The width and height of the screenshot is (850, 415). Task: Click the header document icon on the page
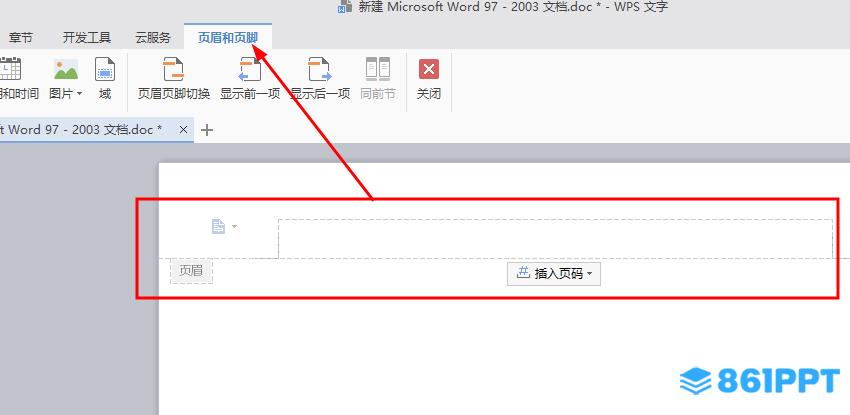[218, 226]
